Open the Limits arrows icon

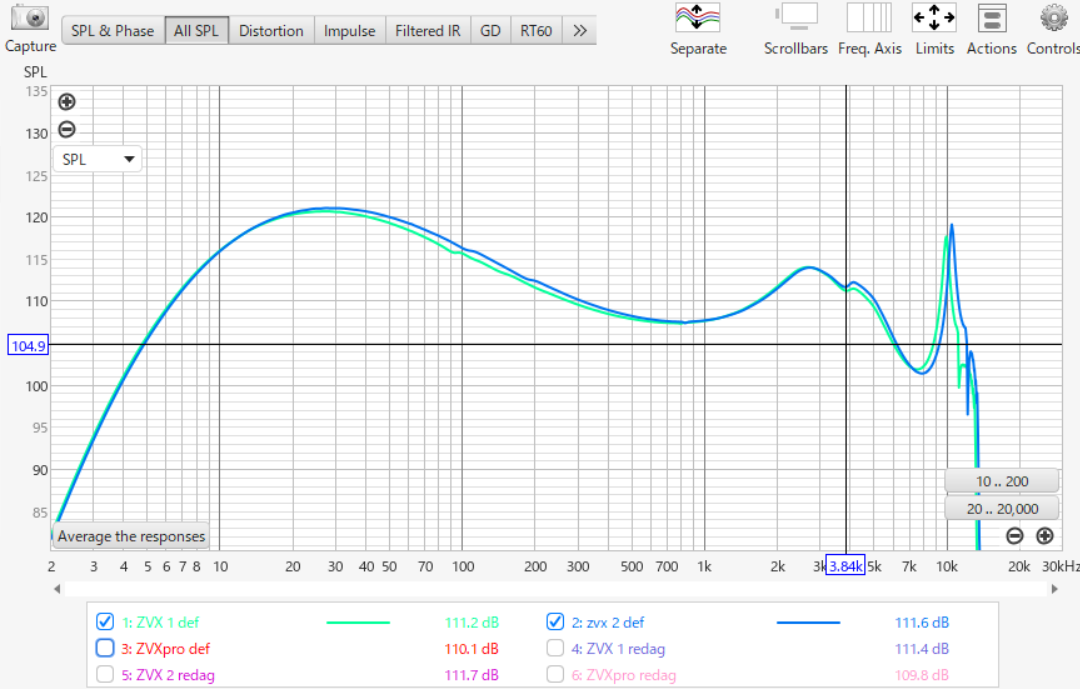coord(934,18)
